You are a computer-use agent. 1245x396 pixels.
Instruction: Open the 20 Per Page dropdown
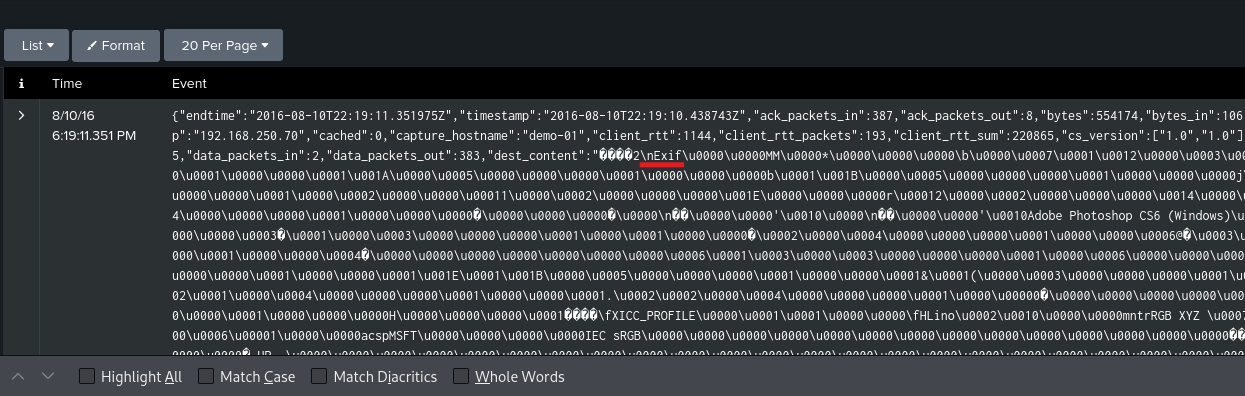point(224,45)
